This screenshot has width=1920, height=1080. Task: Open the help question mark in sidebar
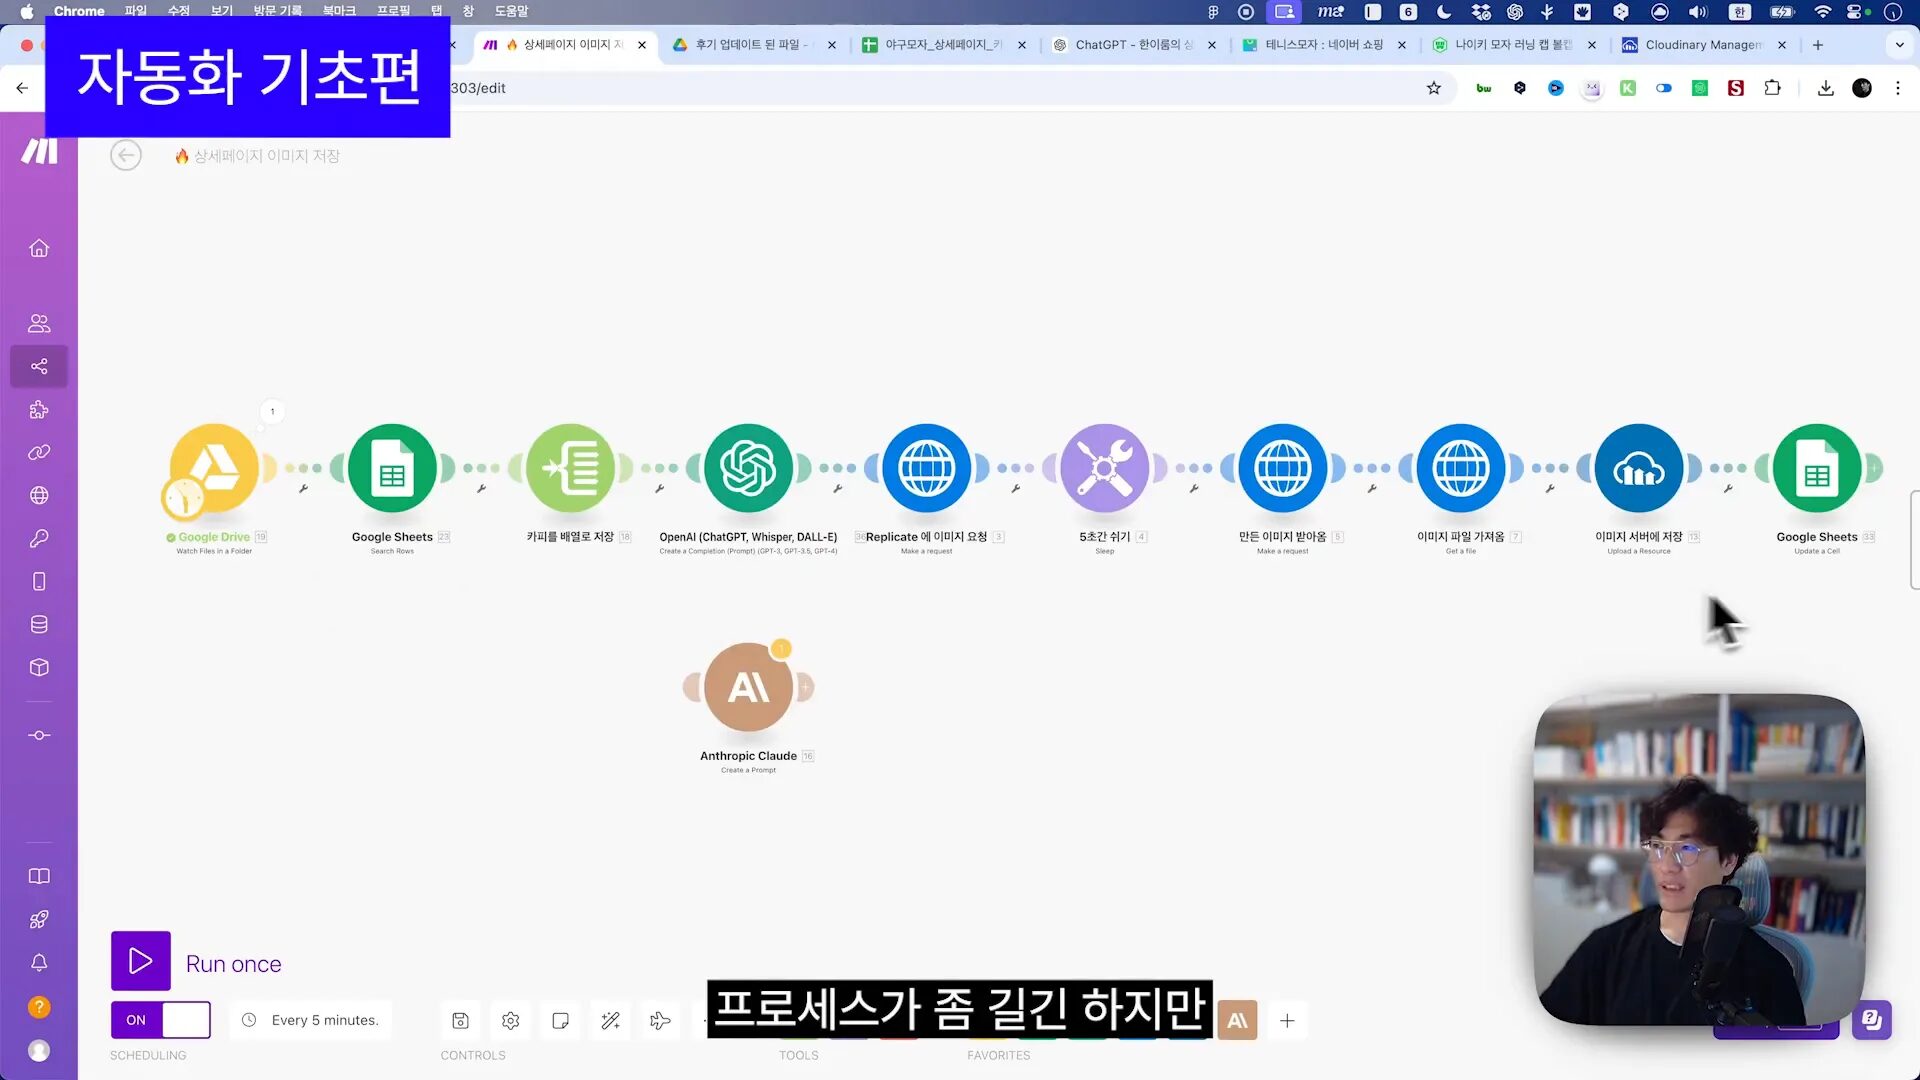[39, 1007]
